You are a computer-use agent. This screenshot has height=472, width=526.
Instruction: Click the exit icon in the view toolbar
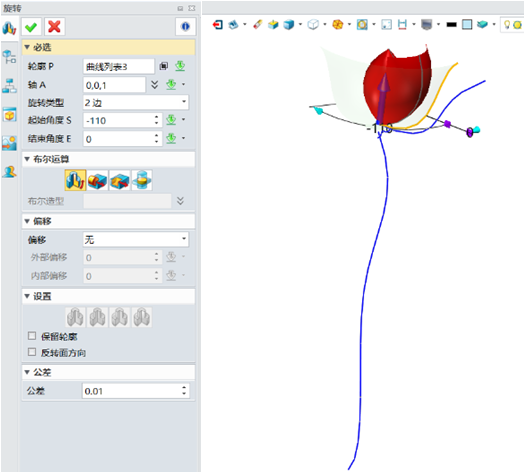217,24
